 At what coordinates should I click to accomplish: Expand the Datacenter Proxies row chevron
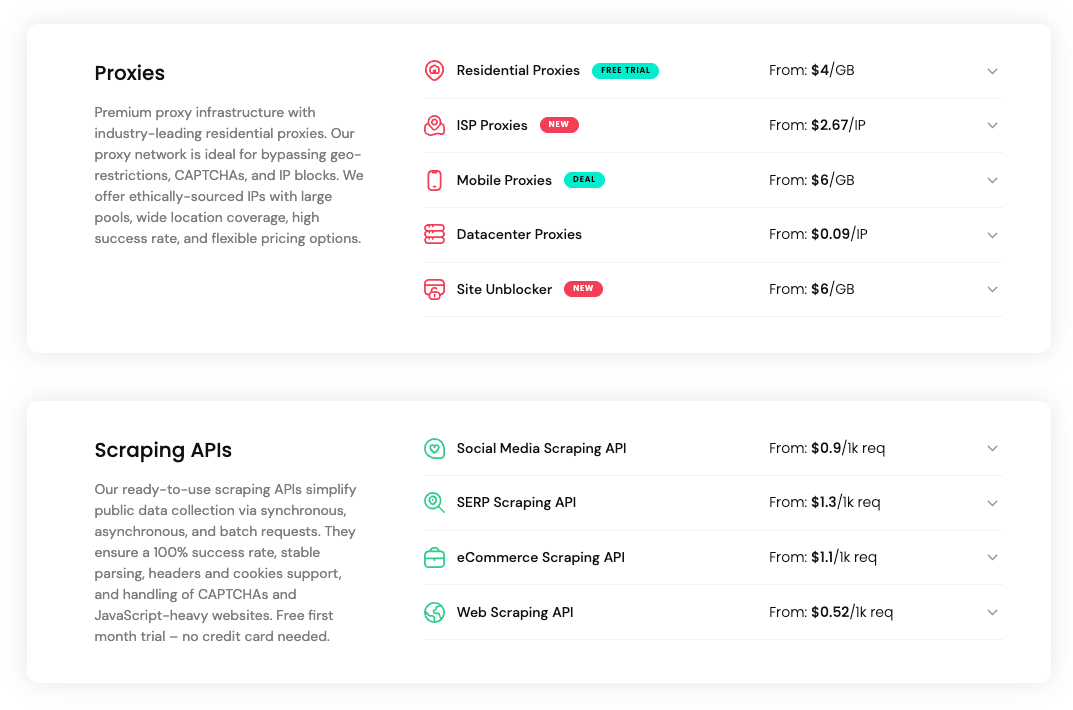pos(992,235)
